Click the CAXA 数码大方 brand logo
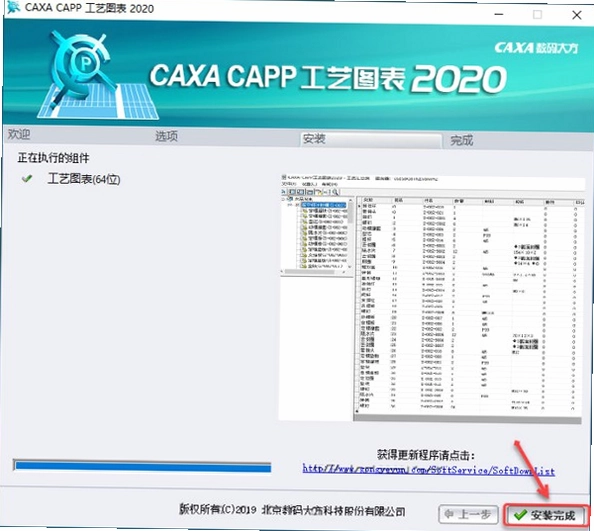 coord(536,48)
